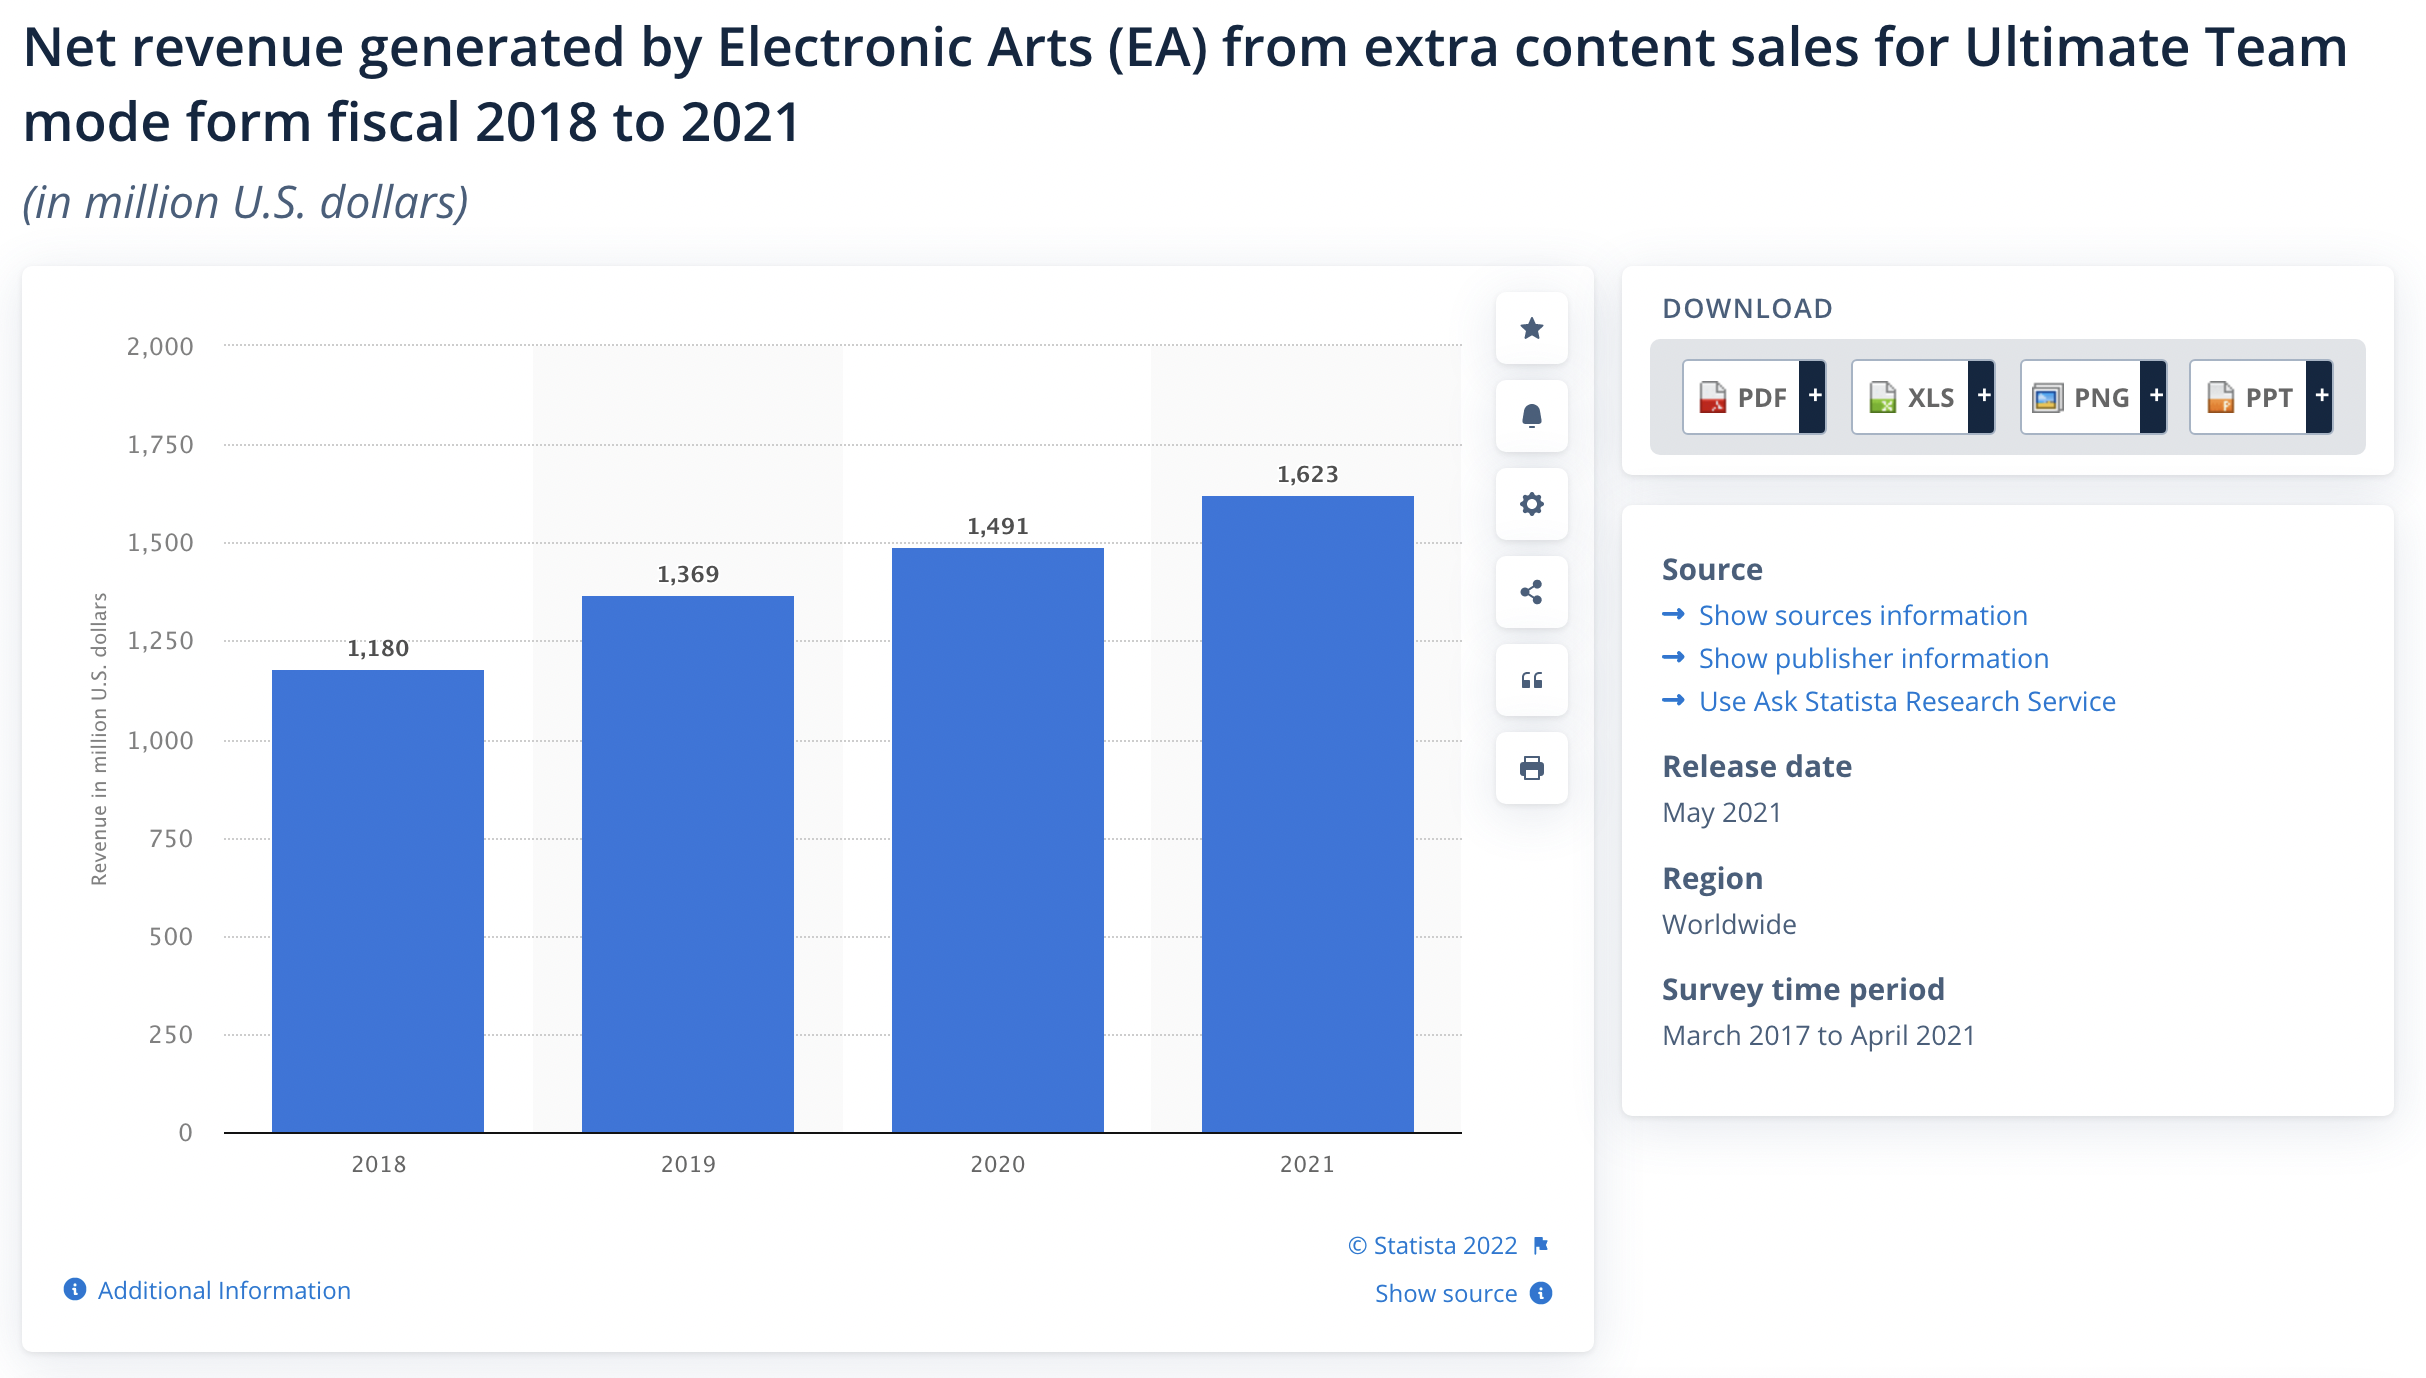
Task: Click the star favorite icon
Action: (1531, 328)
